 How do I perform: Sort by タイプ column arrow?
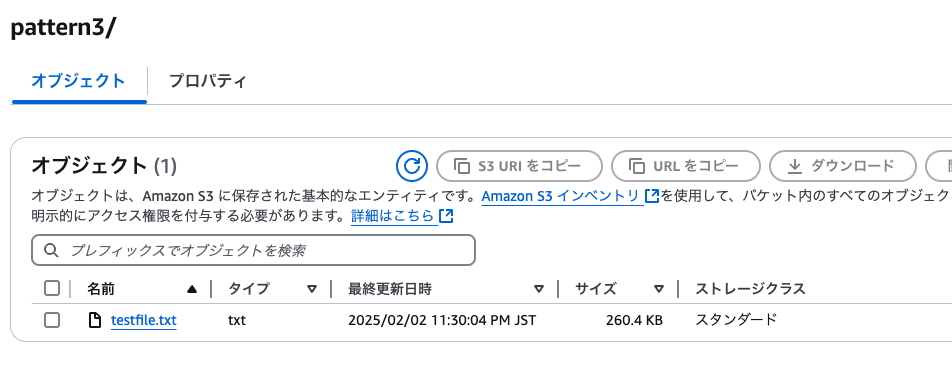click(312, 289)
